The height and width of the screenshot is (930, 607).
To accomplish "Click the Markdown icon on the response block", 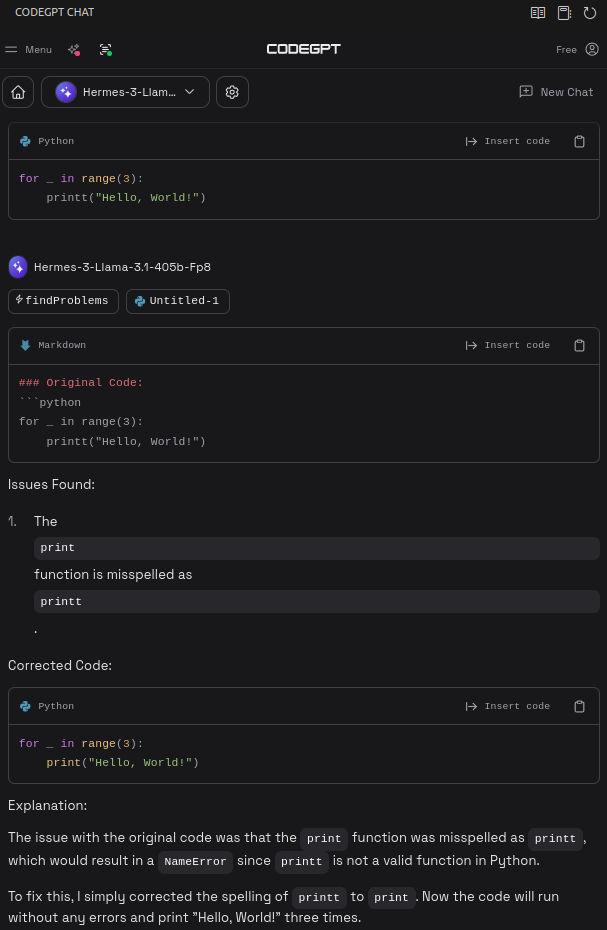I will pos(25,345).
